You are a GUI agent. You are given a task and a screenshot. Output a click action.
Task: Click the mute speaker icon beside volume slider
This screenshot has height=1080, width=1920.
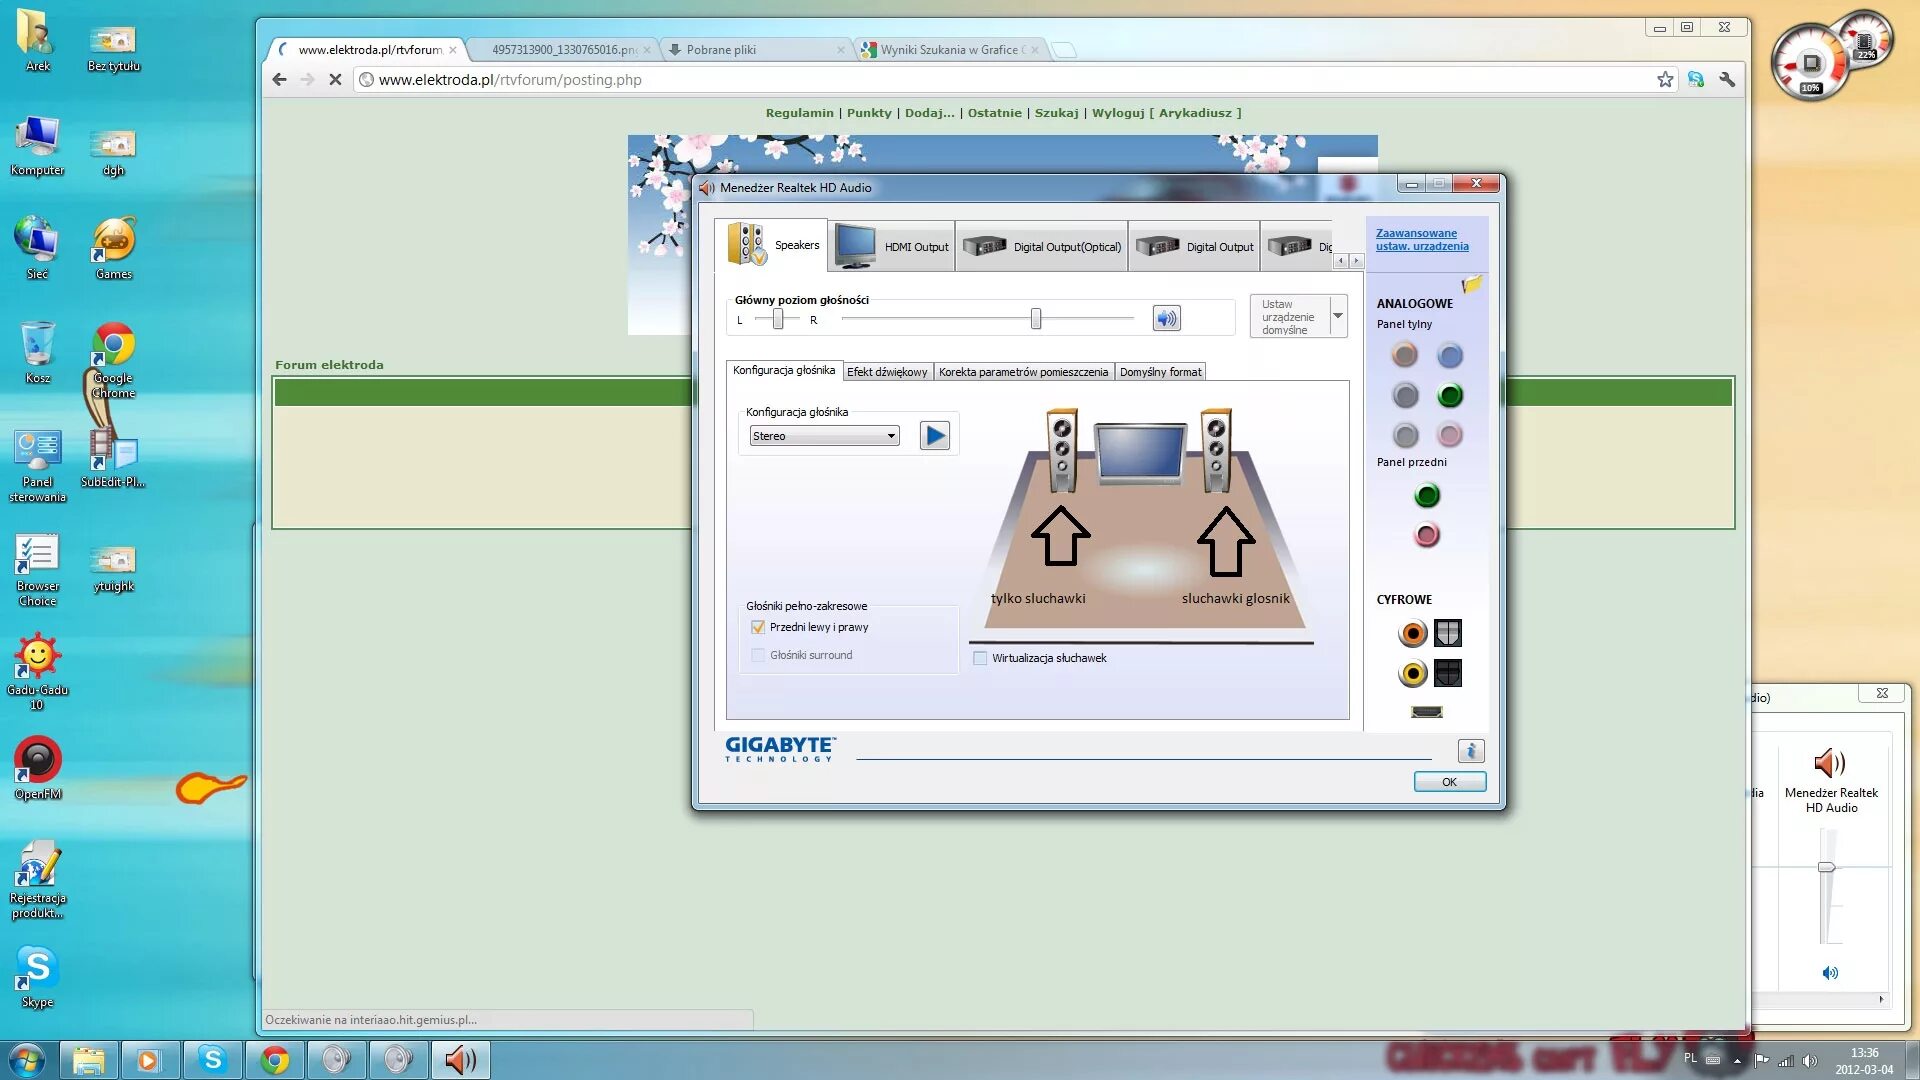click(1166, 319)
